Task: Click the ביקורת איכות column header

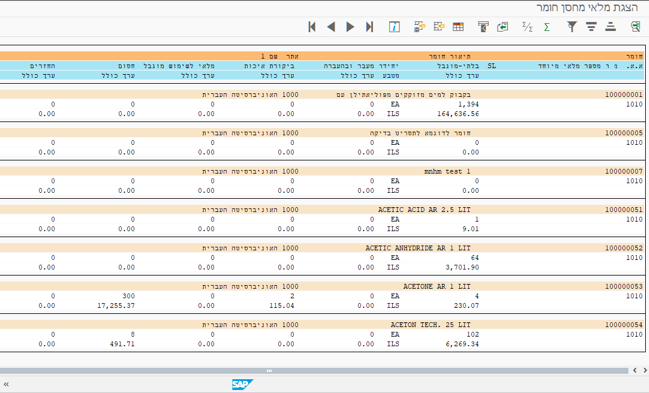Action: tap(269, 66)
